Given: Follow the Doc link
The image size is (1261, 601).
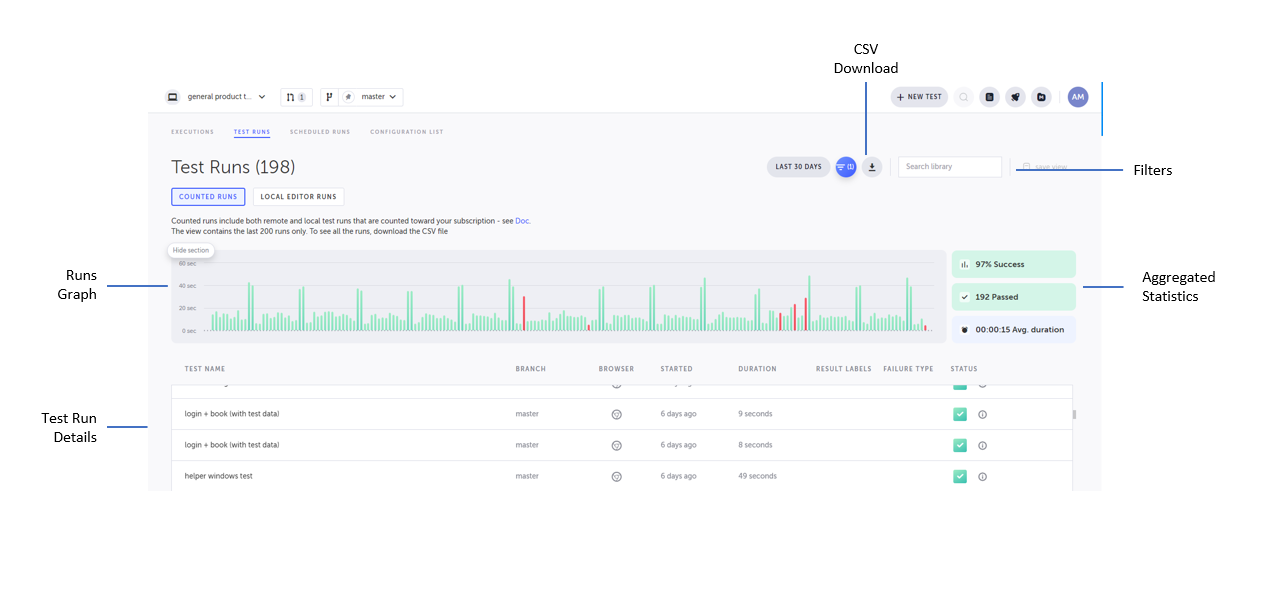Looking at the screenshot, I should (x=522, y=221).
